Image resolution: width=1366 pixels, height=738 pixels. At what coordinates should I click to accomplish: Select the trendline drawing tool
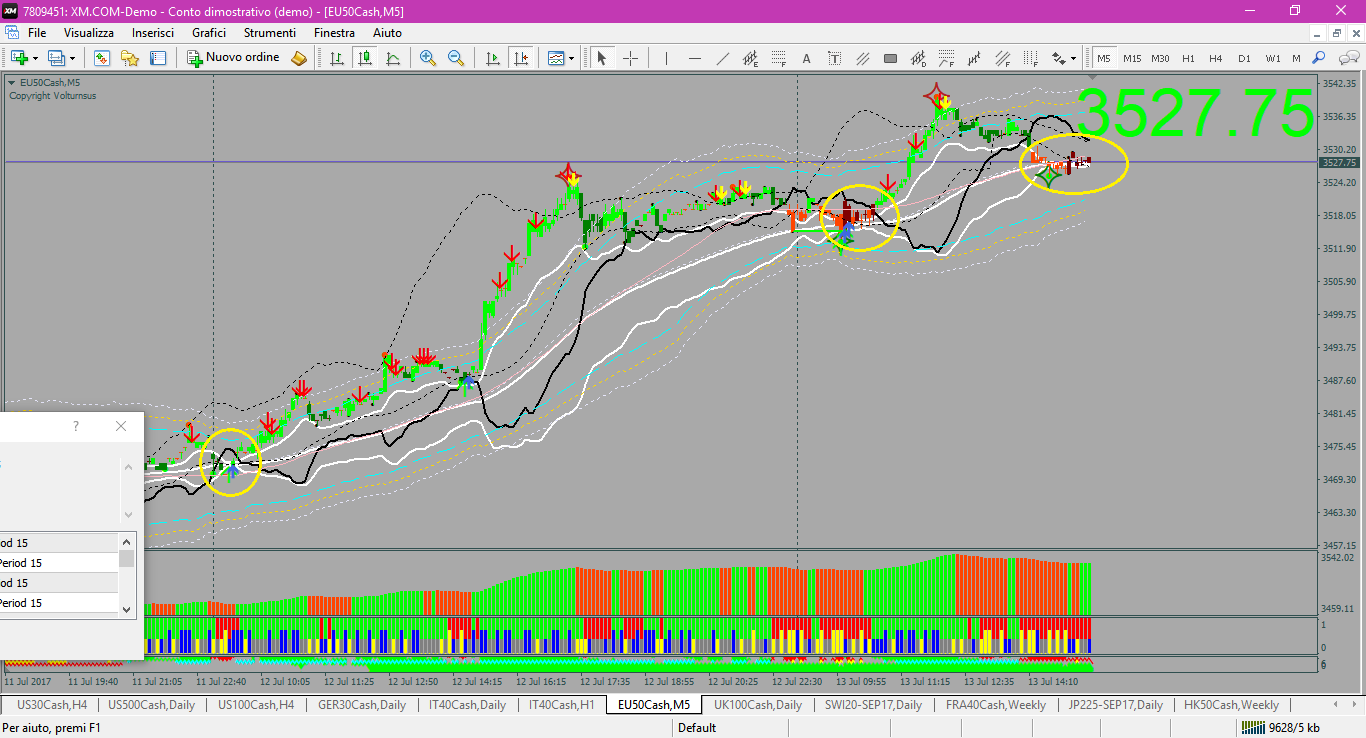point(723,58)
